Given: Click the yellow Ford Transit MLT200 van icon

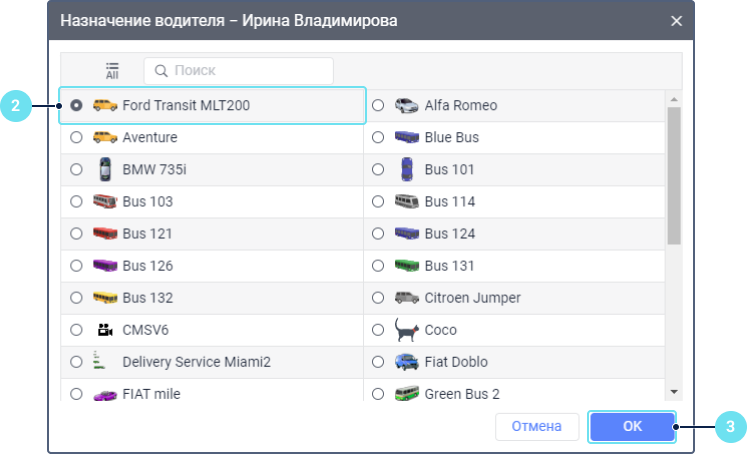Looking at the screenshot, I should [105, 105].
